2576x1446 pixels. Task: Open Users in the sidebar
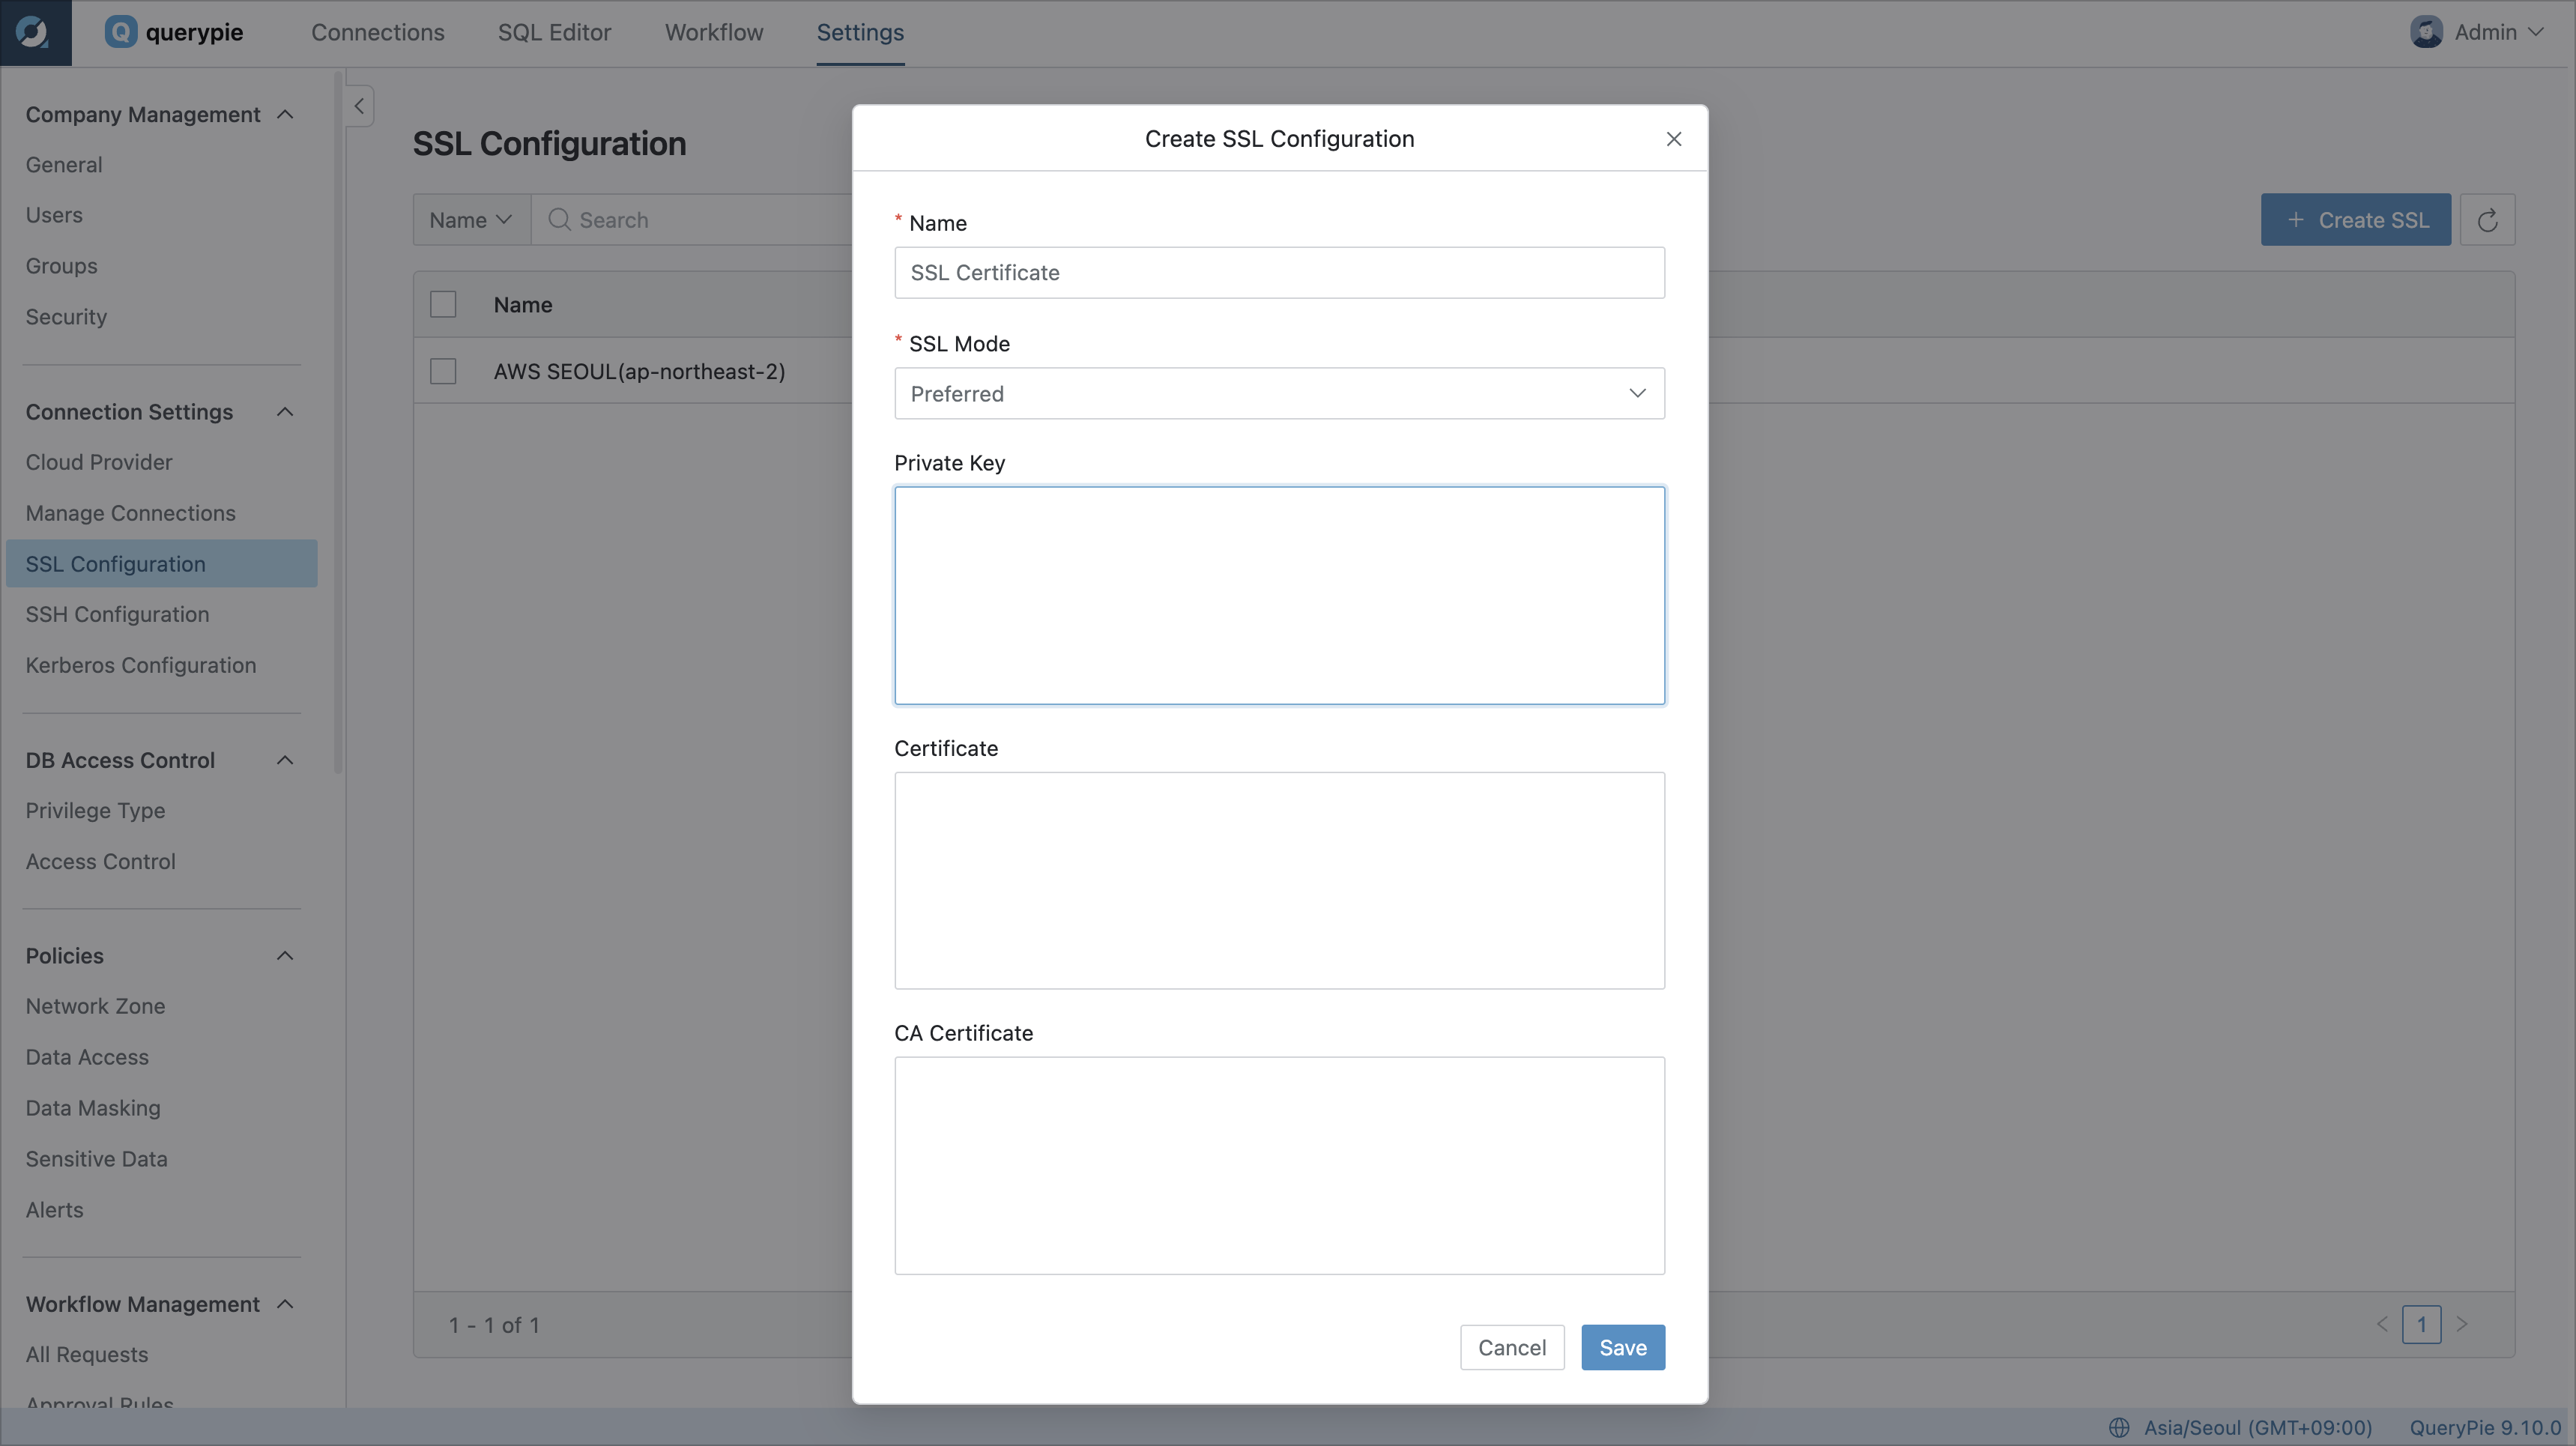click(54, 215)
